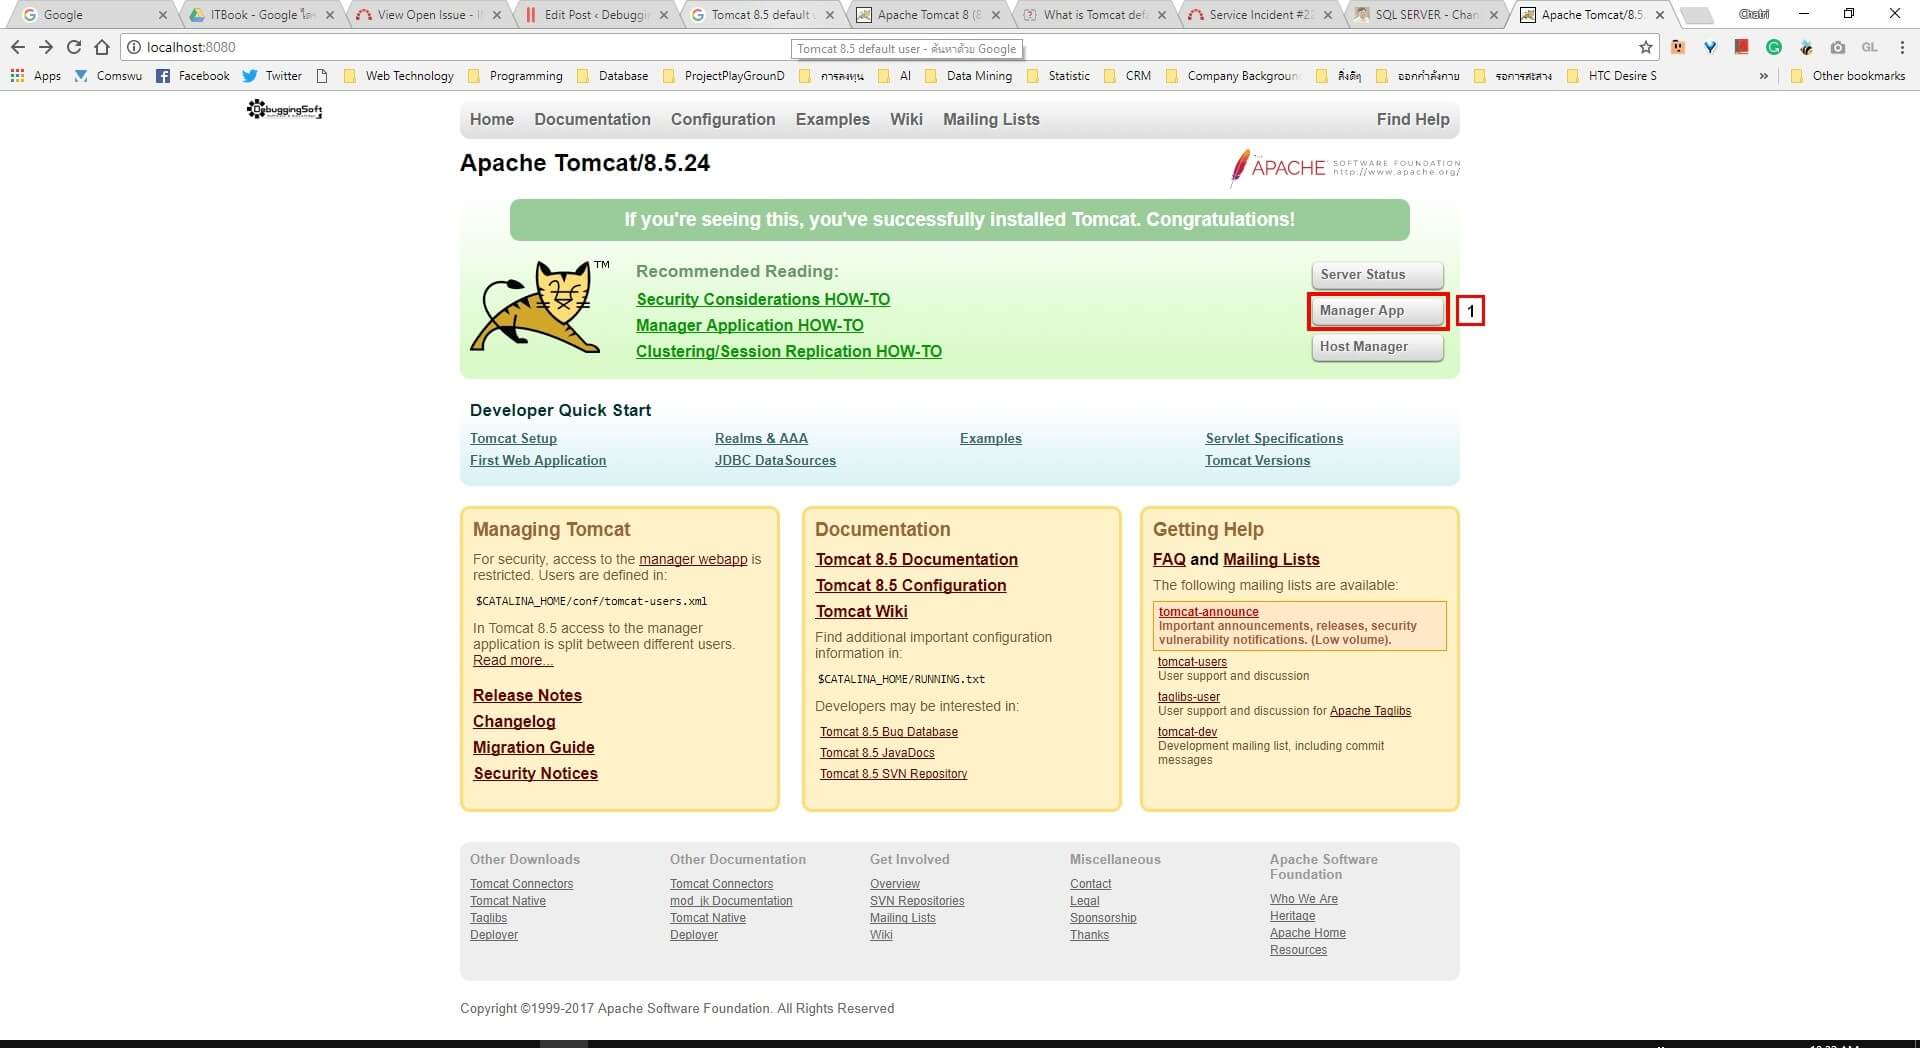This screenshot has height=1048, width=1920.
Task: Open the blue V extension icon
Action: click(x=1710, y=47)
